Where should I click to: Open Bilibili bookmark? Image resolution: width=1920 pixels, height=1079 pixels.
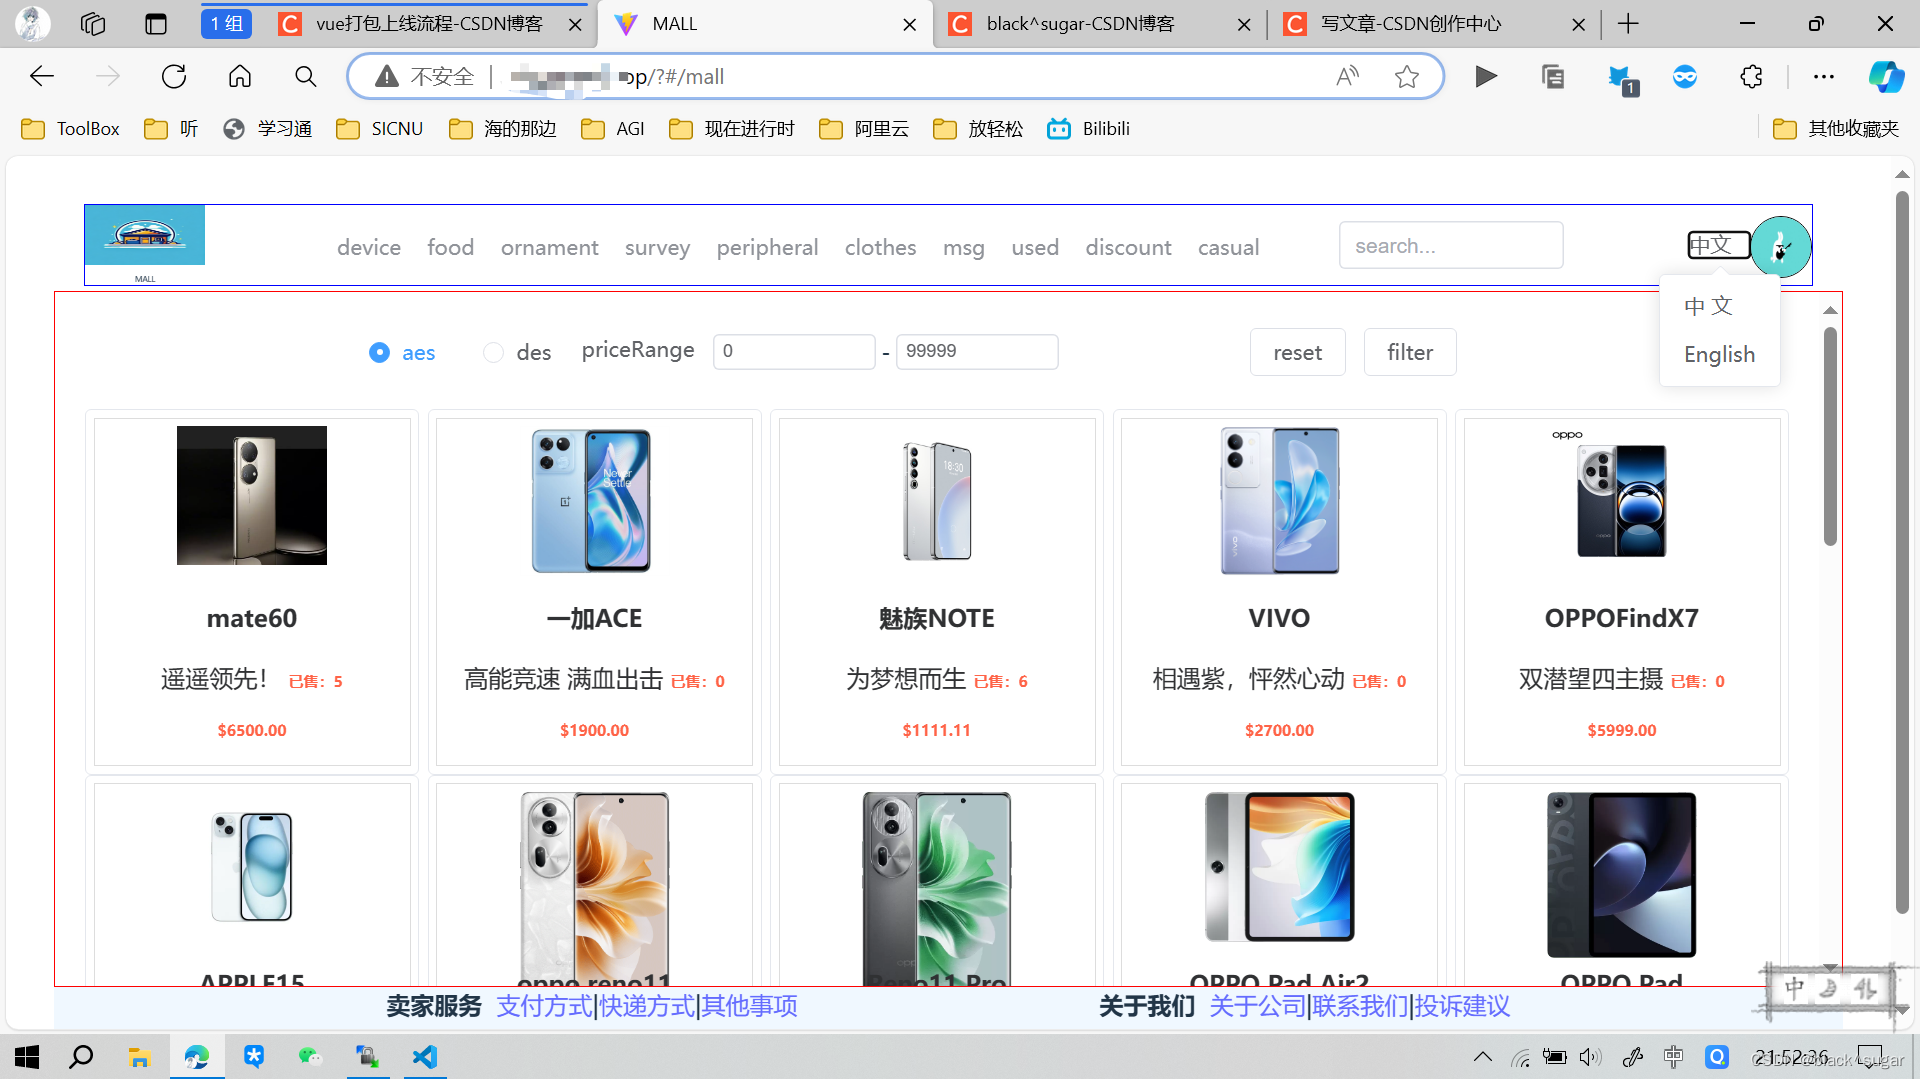click(1089, 129)
